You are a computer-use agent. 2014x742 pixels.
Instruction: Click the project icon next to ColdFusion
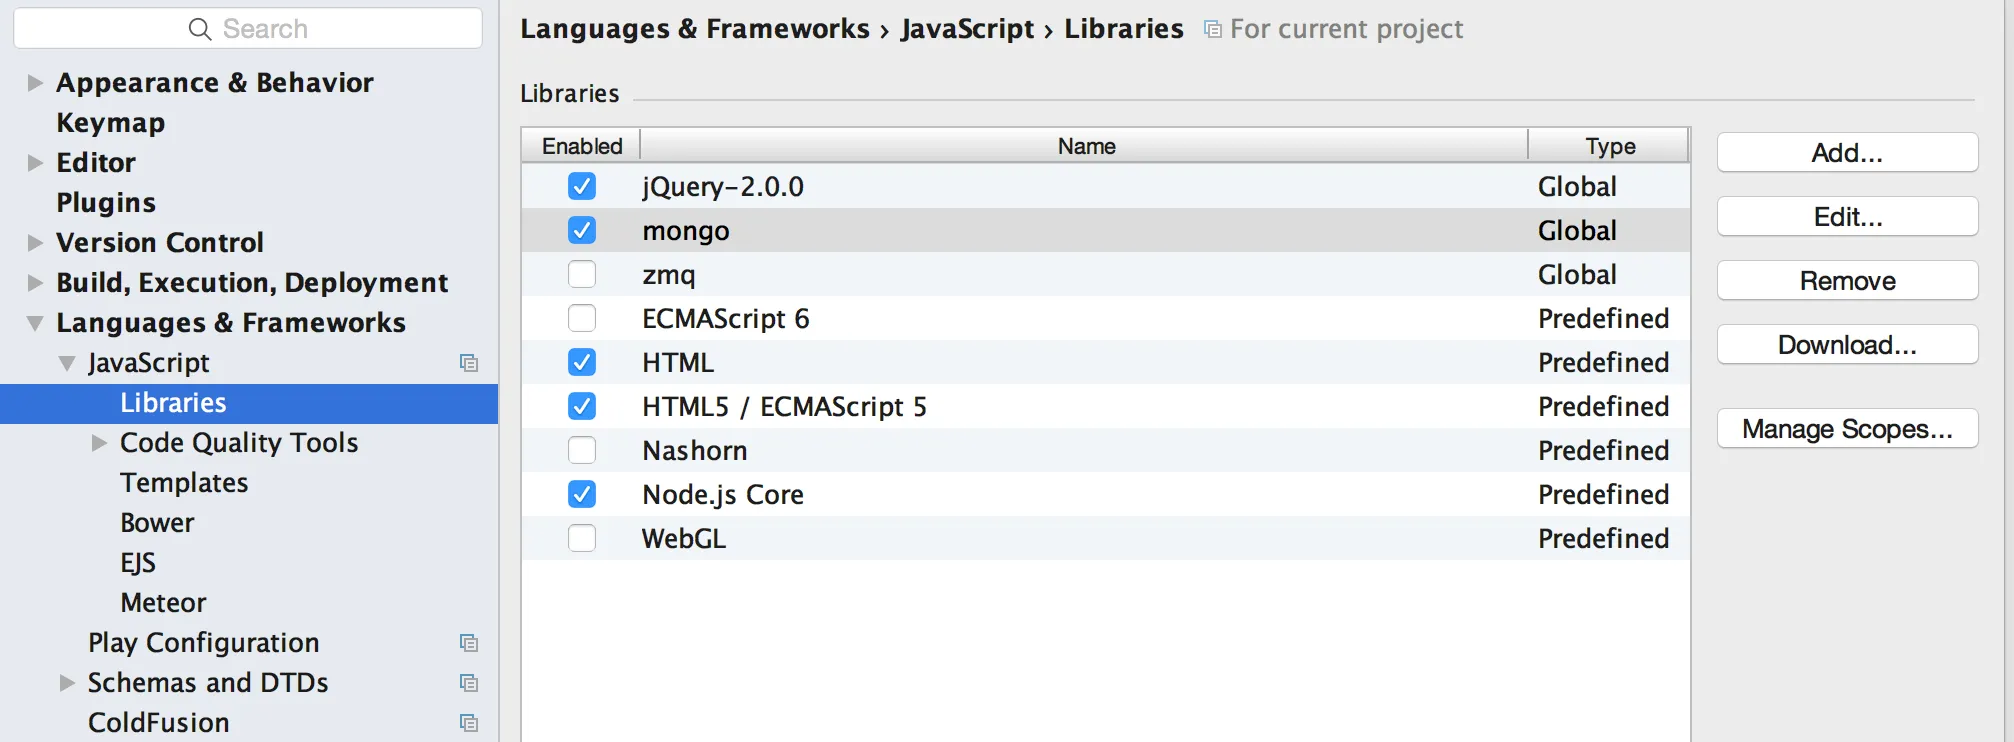(x=468, y=723)
